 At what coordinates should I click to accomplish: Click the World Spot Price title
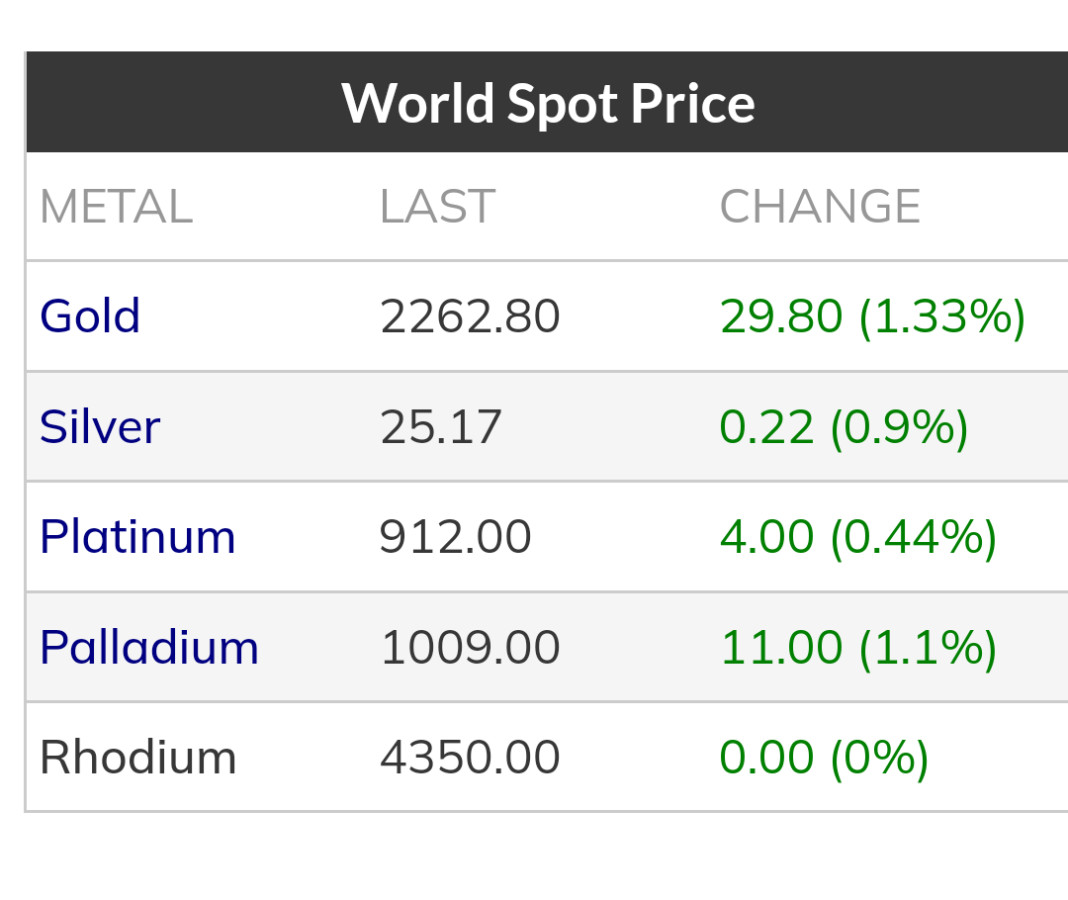click(548, 103)
